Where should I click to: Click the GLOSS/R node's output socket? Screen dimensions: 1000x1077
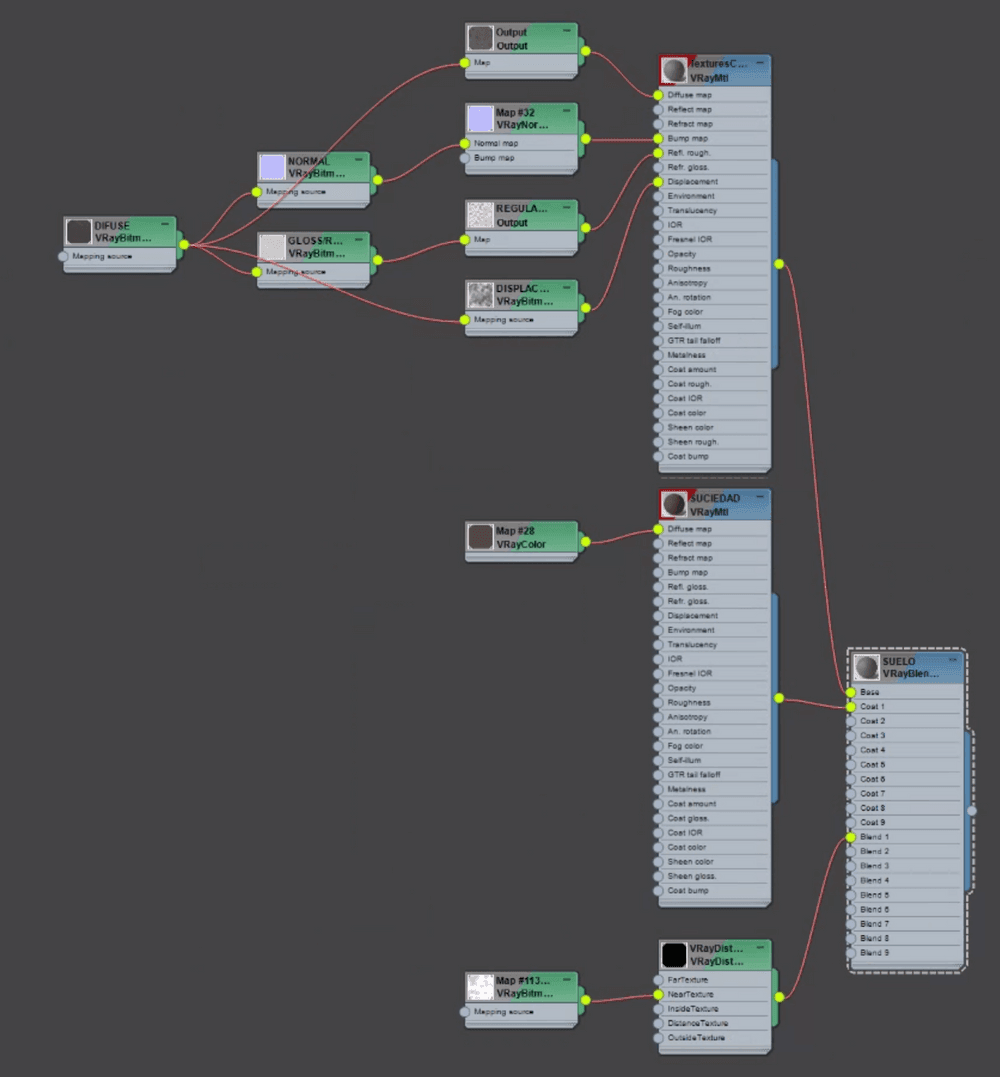pyautogui.click(x=378, y=260)
